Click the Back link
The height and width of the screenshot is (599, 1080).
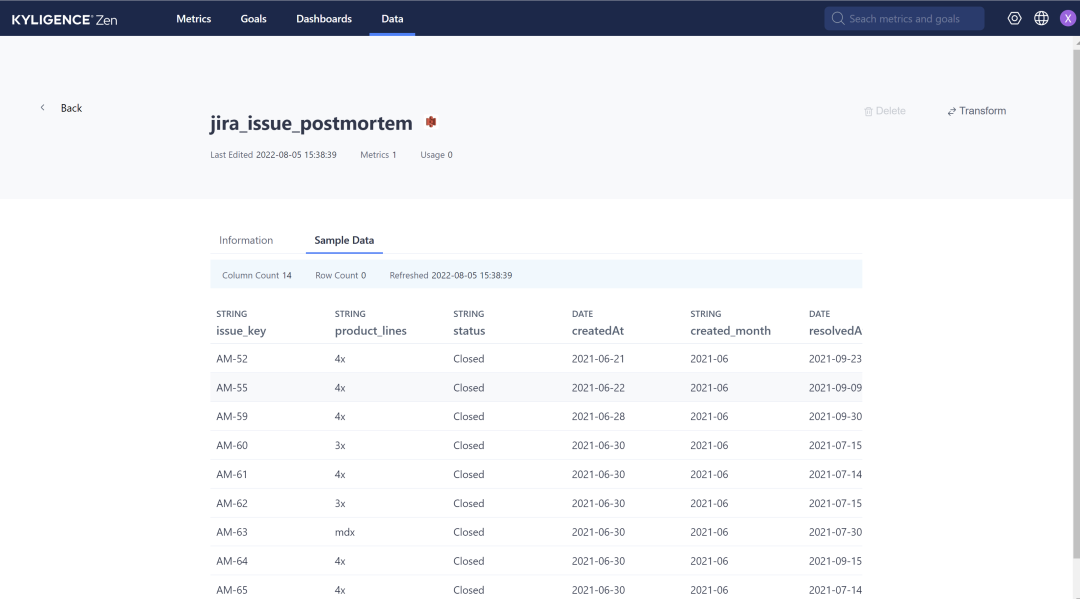pos(71,108)
